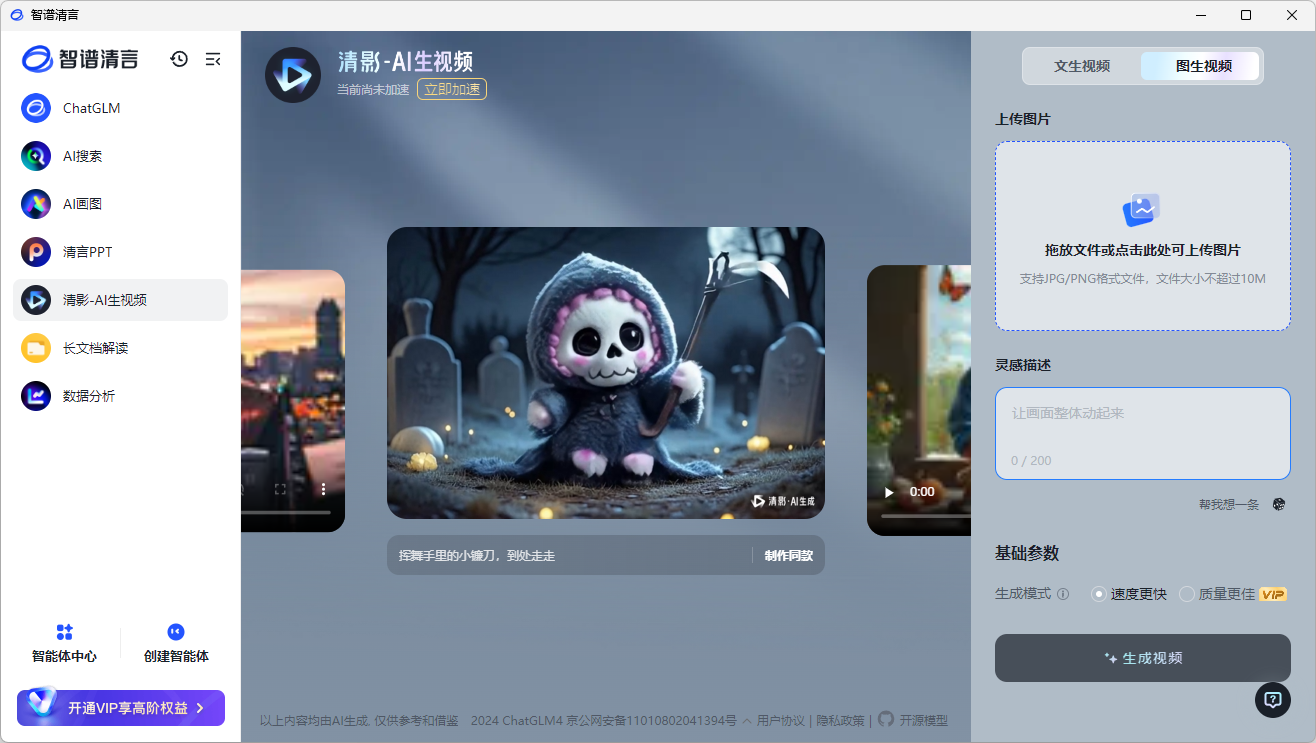Image resolution: width=1316 pixels, height=743 pixels.
Task: Click the info icon beside 生成模式
Action: point(1063,594)
